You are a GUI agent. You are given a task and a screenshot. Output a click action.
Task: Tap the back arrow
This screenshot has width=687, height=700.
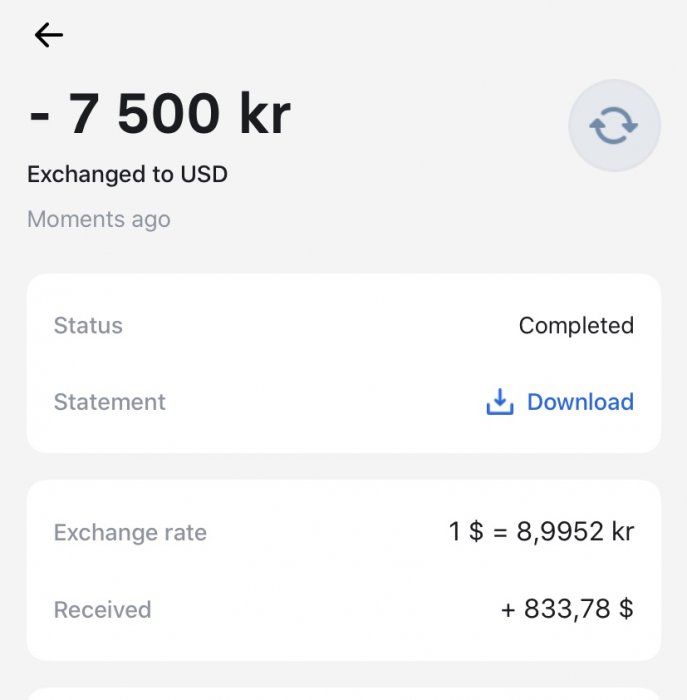48,35
